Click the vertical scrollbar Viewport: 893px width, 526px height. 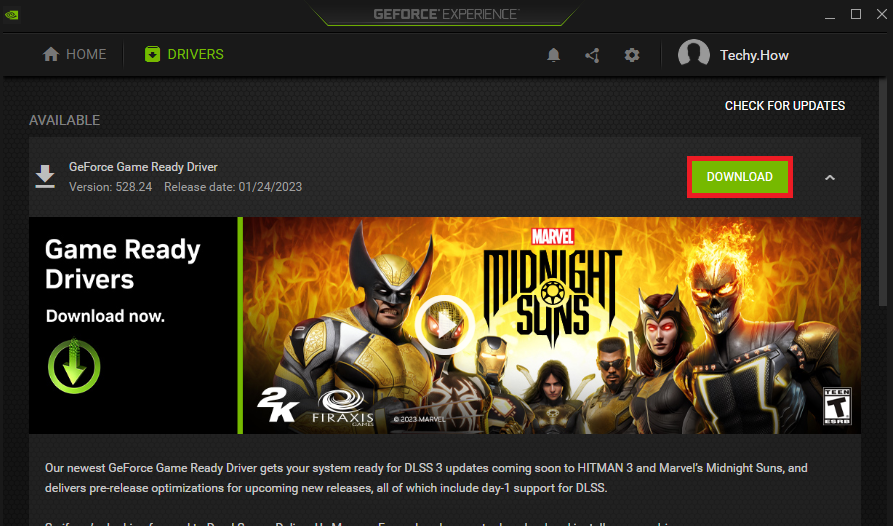[x=884, y=194]
